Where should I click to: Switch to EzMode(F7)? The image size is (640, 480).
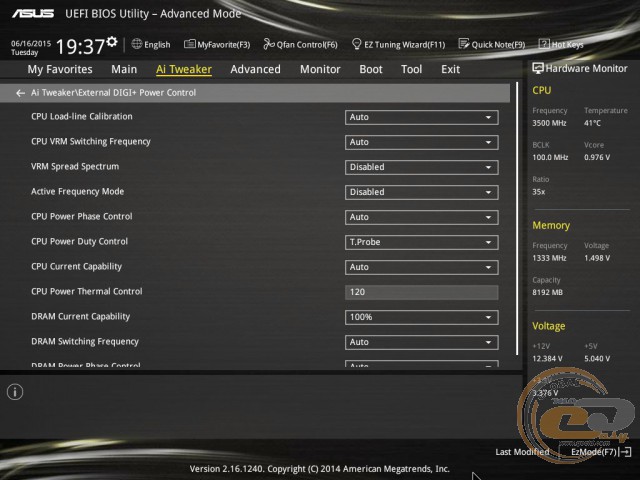click(601, 452)
